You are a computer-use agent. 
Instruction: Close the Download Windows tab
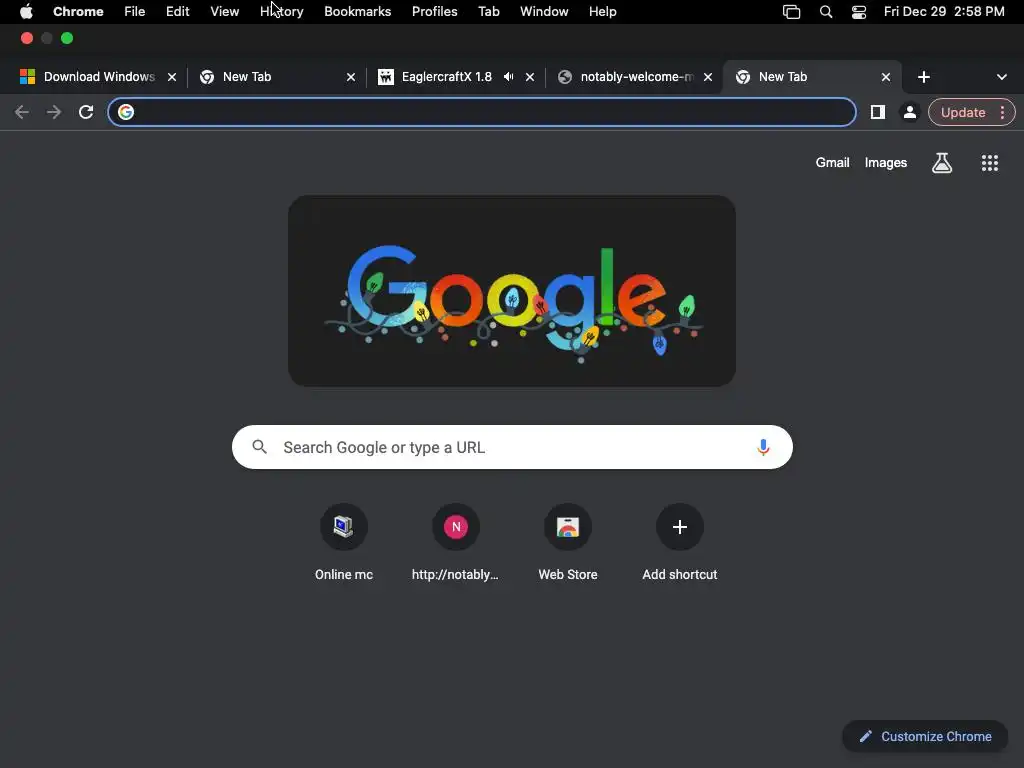coord(172,77)
